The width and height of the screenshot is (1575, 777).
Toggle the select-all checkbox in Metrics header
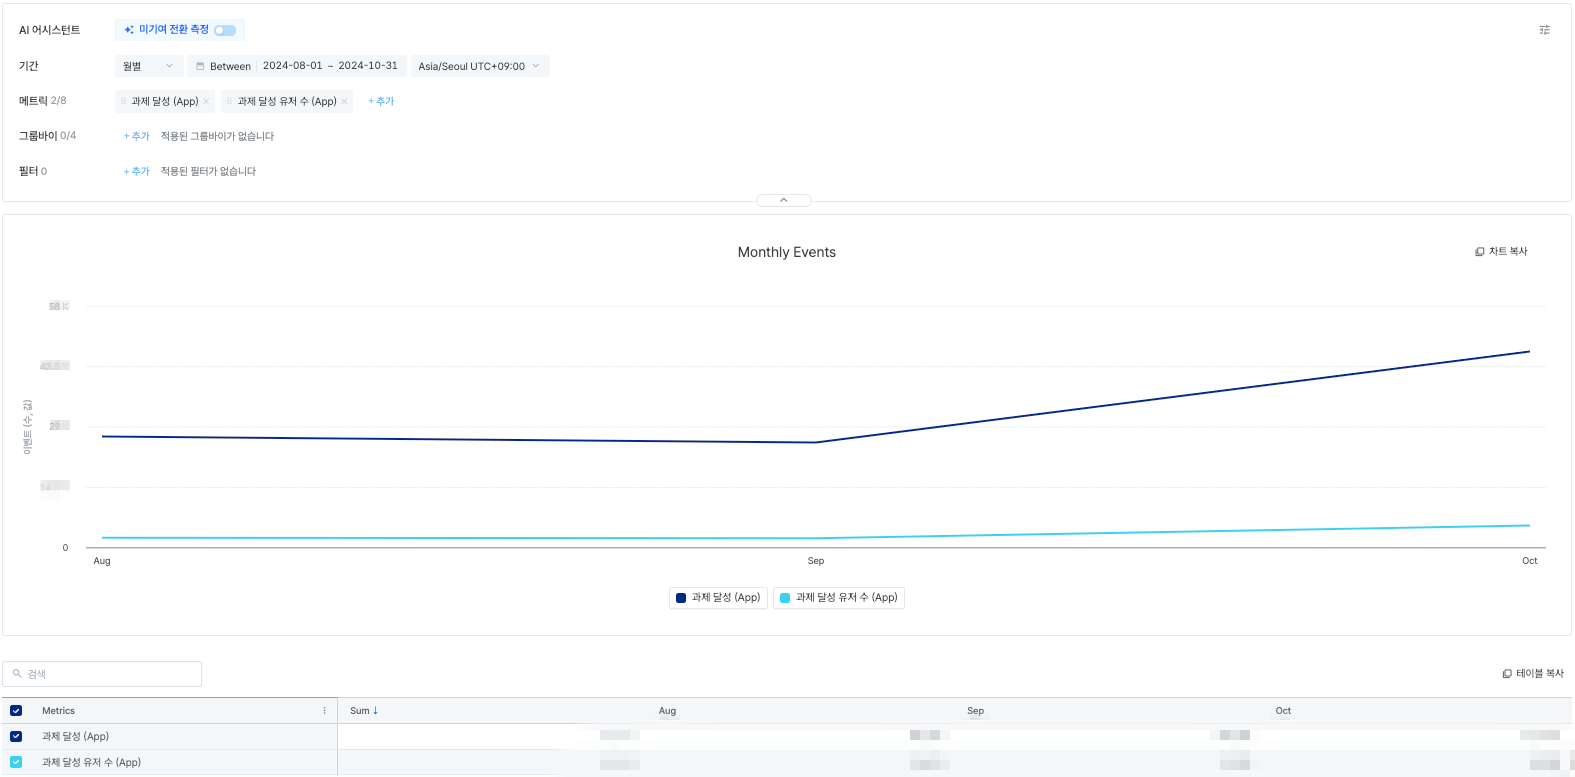(x=16, y=711)
